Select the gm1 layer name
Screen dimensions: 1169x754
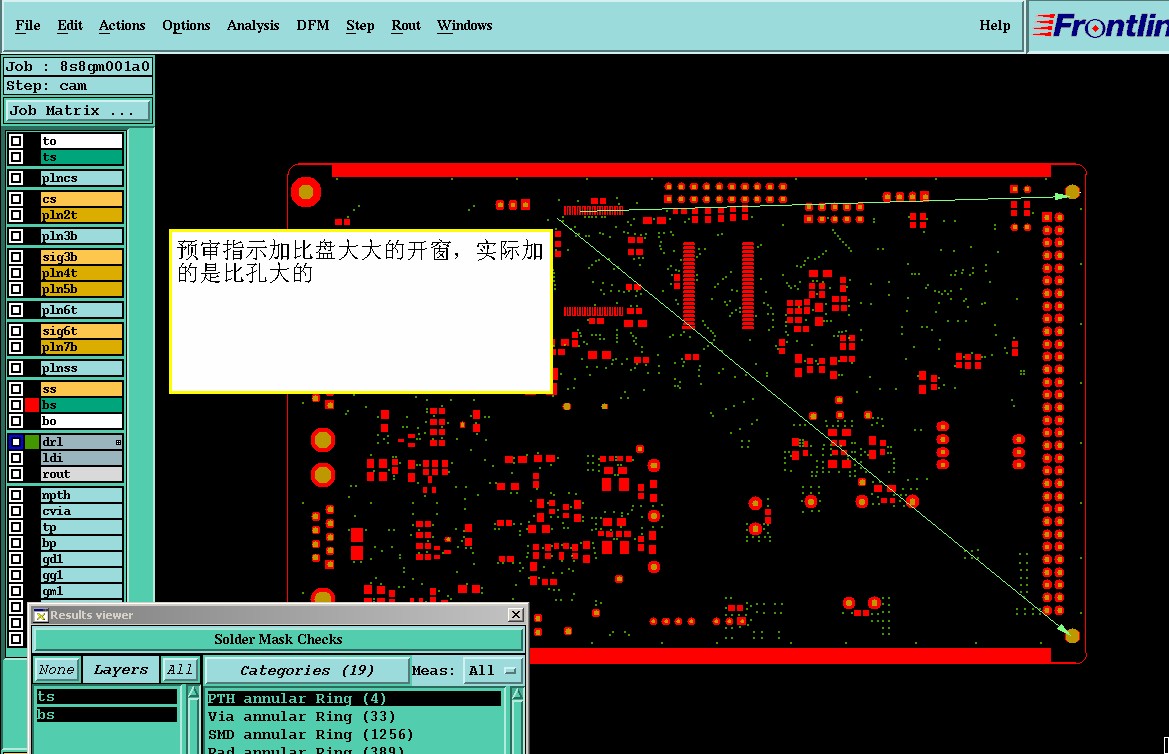coord(81,591)
